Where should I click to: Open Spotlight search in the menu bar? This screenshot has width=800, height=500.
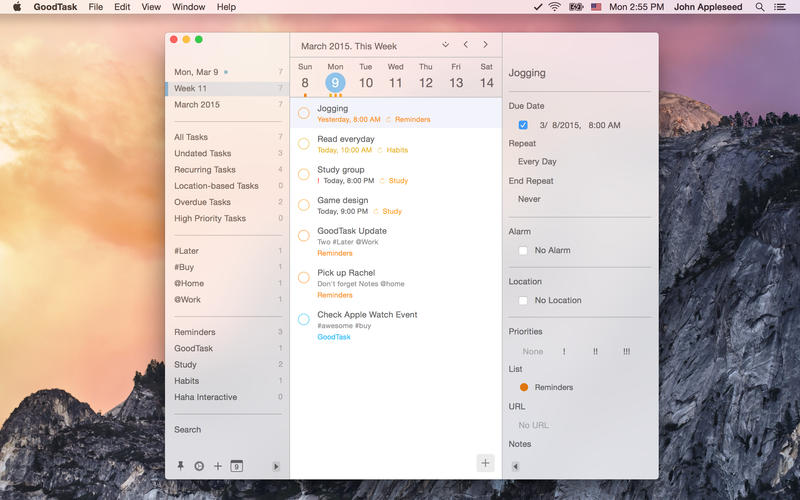[x=760, y=7]
